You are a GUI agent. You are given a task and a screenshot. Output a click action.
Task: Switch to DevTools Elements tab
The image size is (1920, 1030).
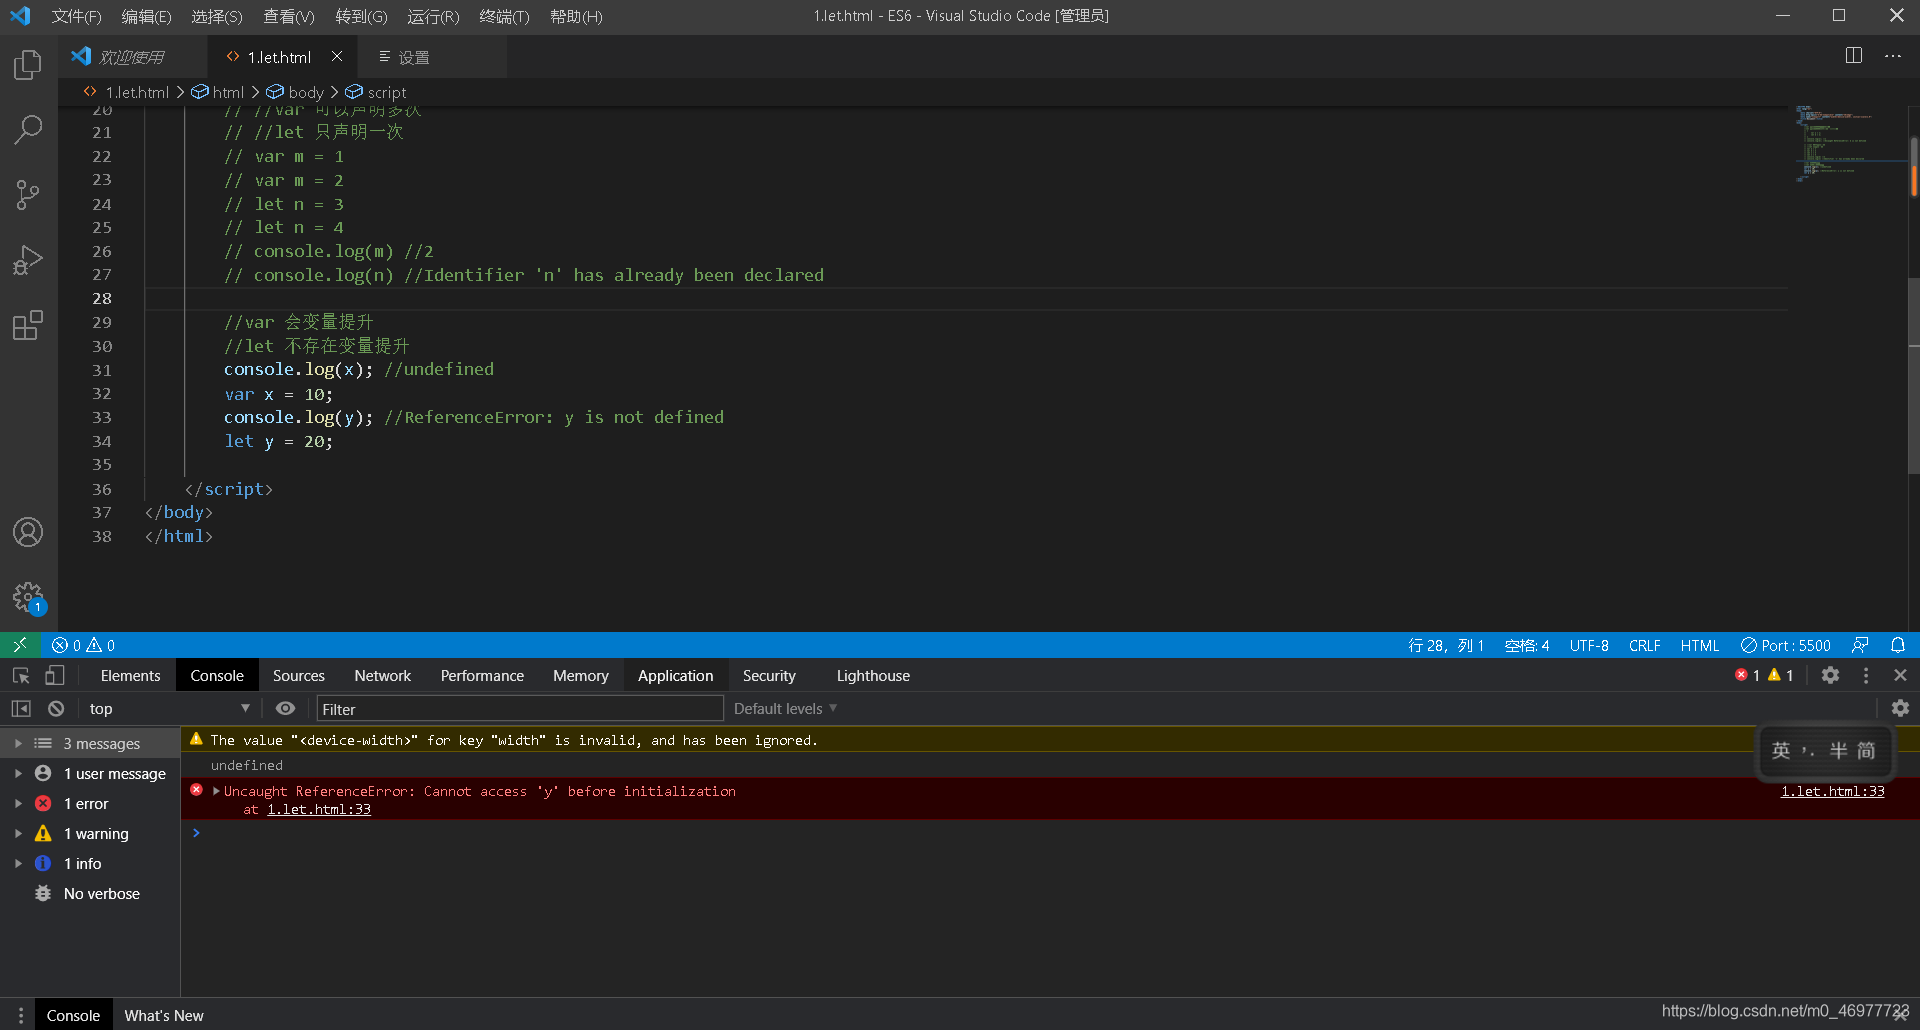pyautogui.click(x=130, y=676)
